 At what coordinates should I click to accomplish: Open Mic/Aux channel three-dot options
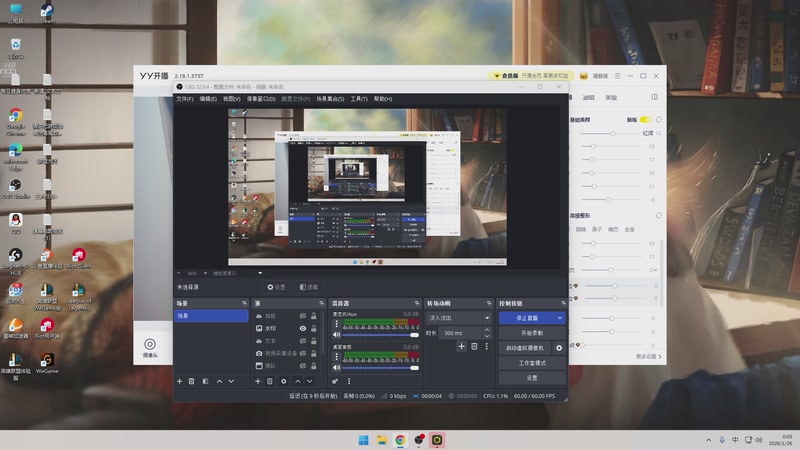(336, 324)
